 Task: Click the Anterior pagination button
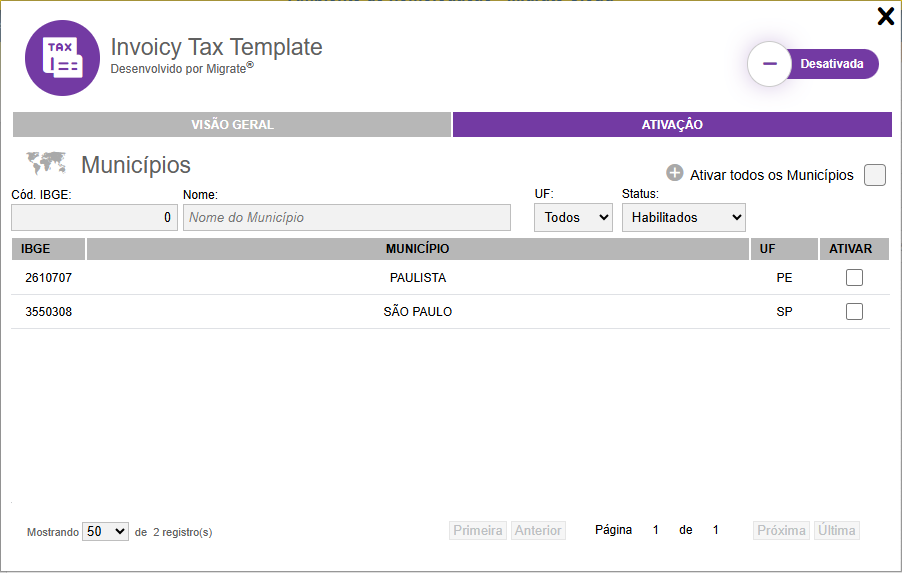[538, 531]
